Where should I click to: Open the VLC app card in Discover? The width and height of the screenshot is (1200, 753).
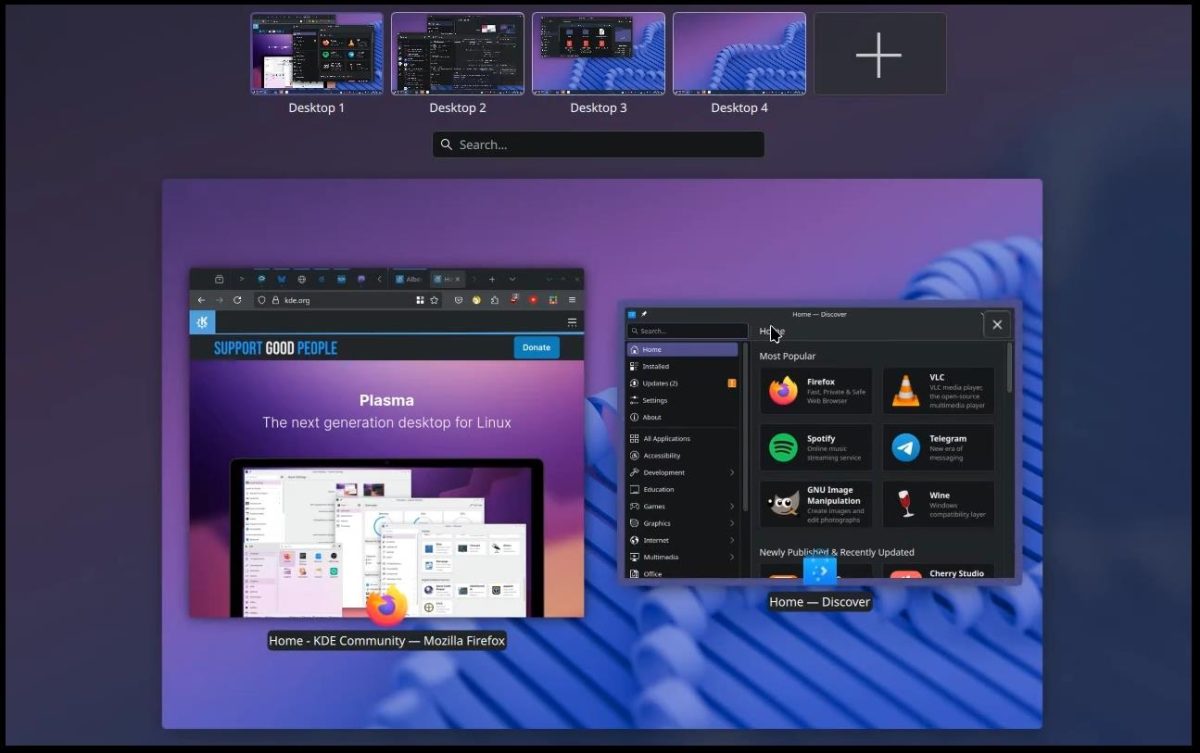pos(938,391)
